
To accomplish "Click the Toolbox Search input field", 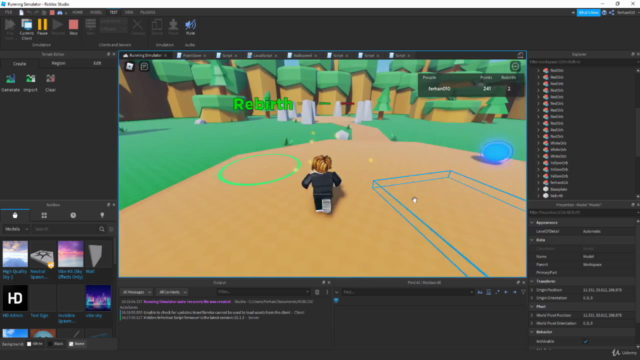I will coord(65,229).
